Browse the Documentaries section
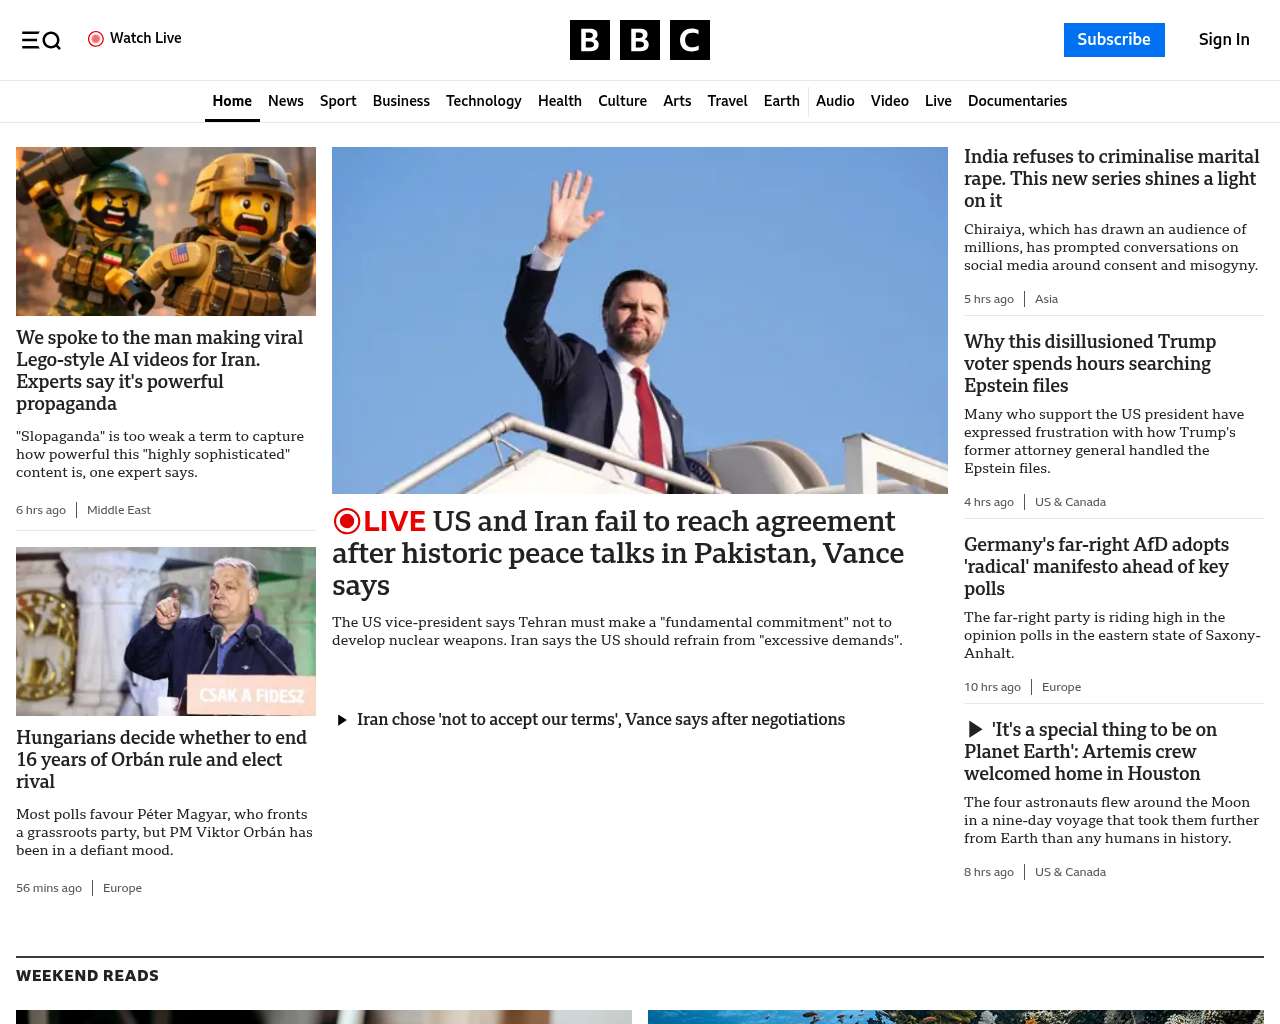Viewport: 1280px width, 1024px height. [1017, 101]
